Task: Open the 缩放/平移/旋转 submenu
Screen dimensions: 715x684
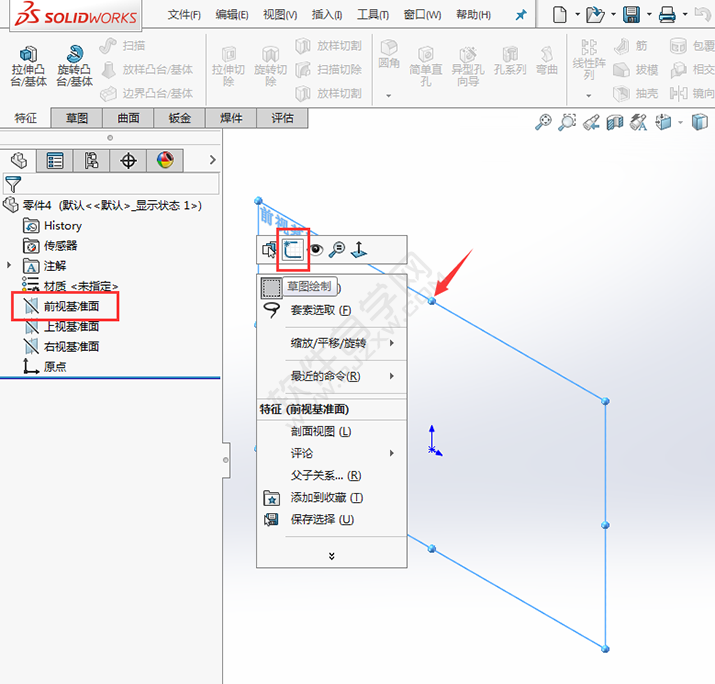Action: (328, 343)
